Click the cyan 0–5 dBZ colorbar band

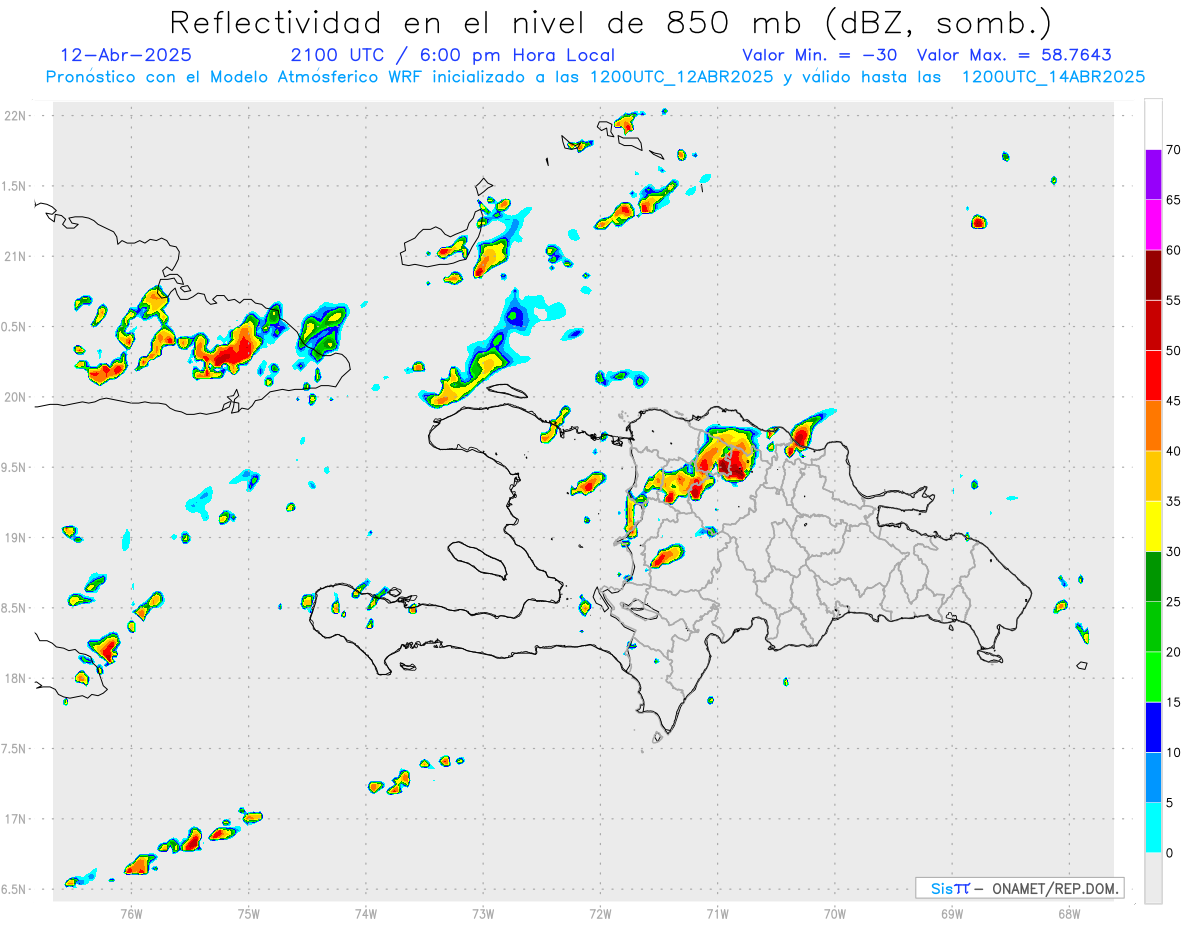coord(1153,828)
